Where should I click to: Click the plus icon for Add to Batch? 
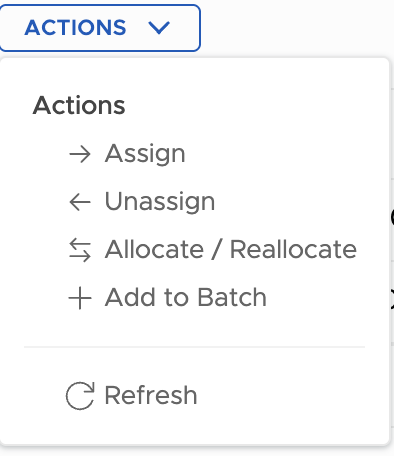click(x=80, y=298)
